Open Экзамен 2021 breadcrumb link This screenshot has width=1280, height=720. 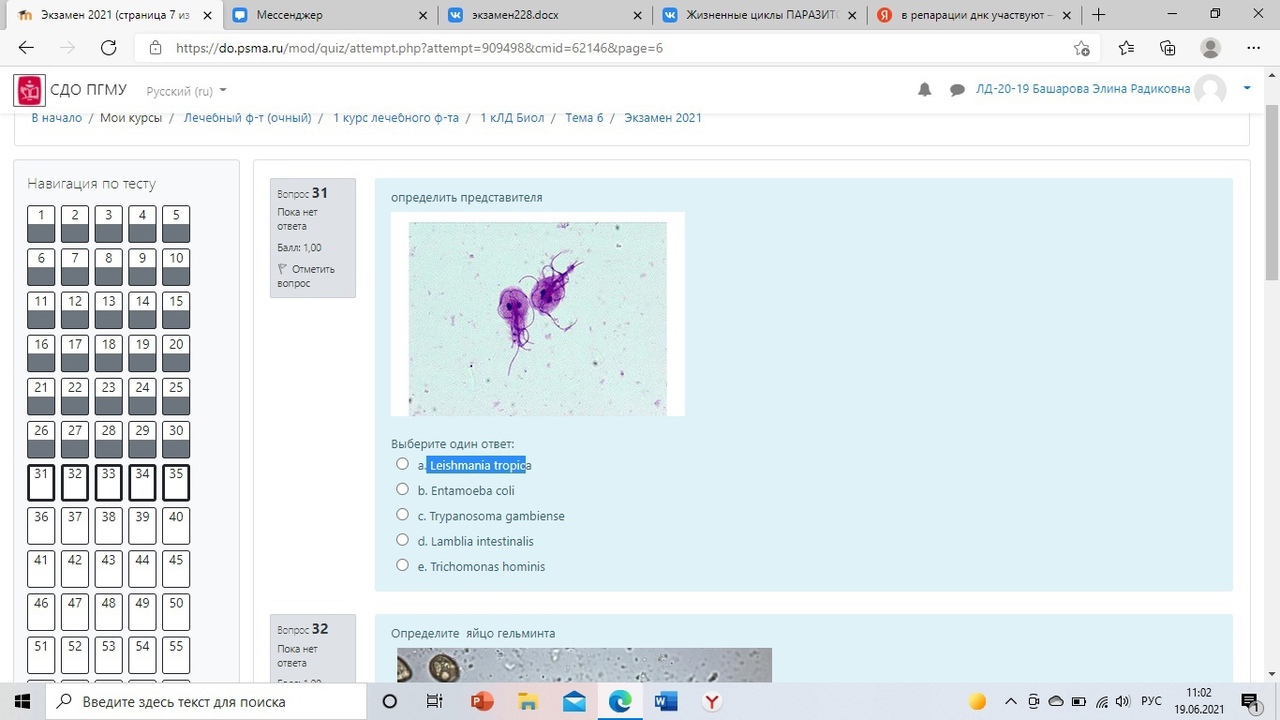(663, 118)
